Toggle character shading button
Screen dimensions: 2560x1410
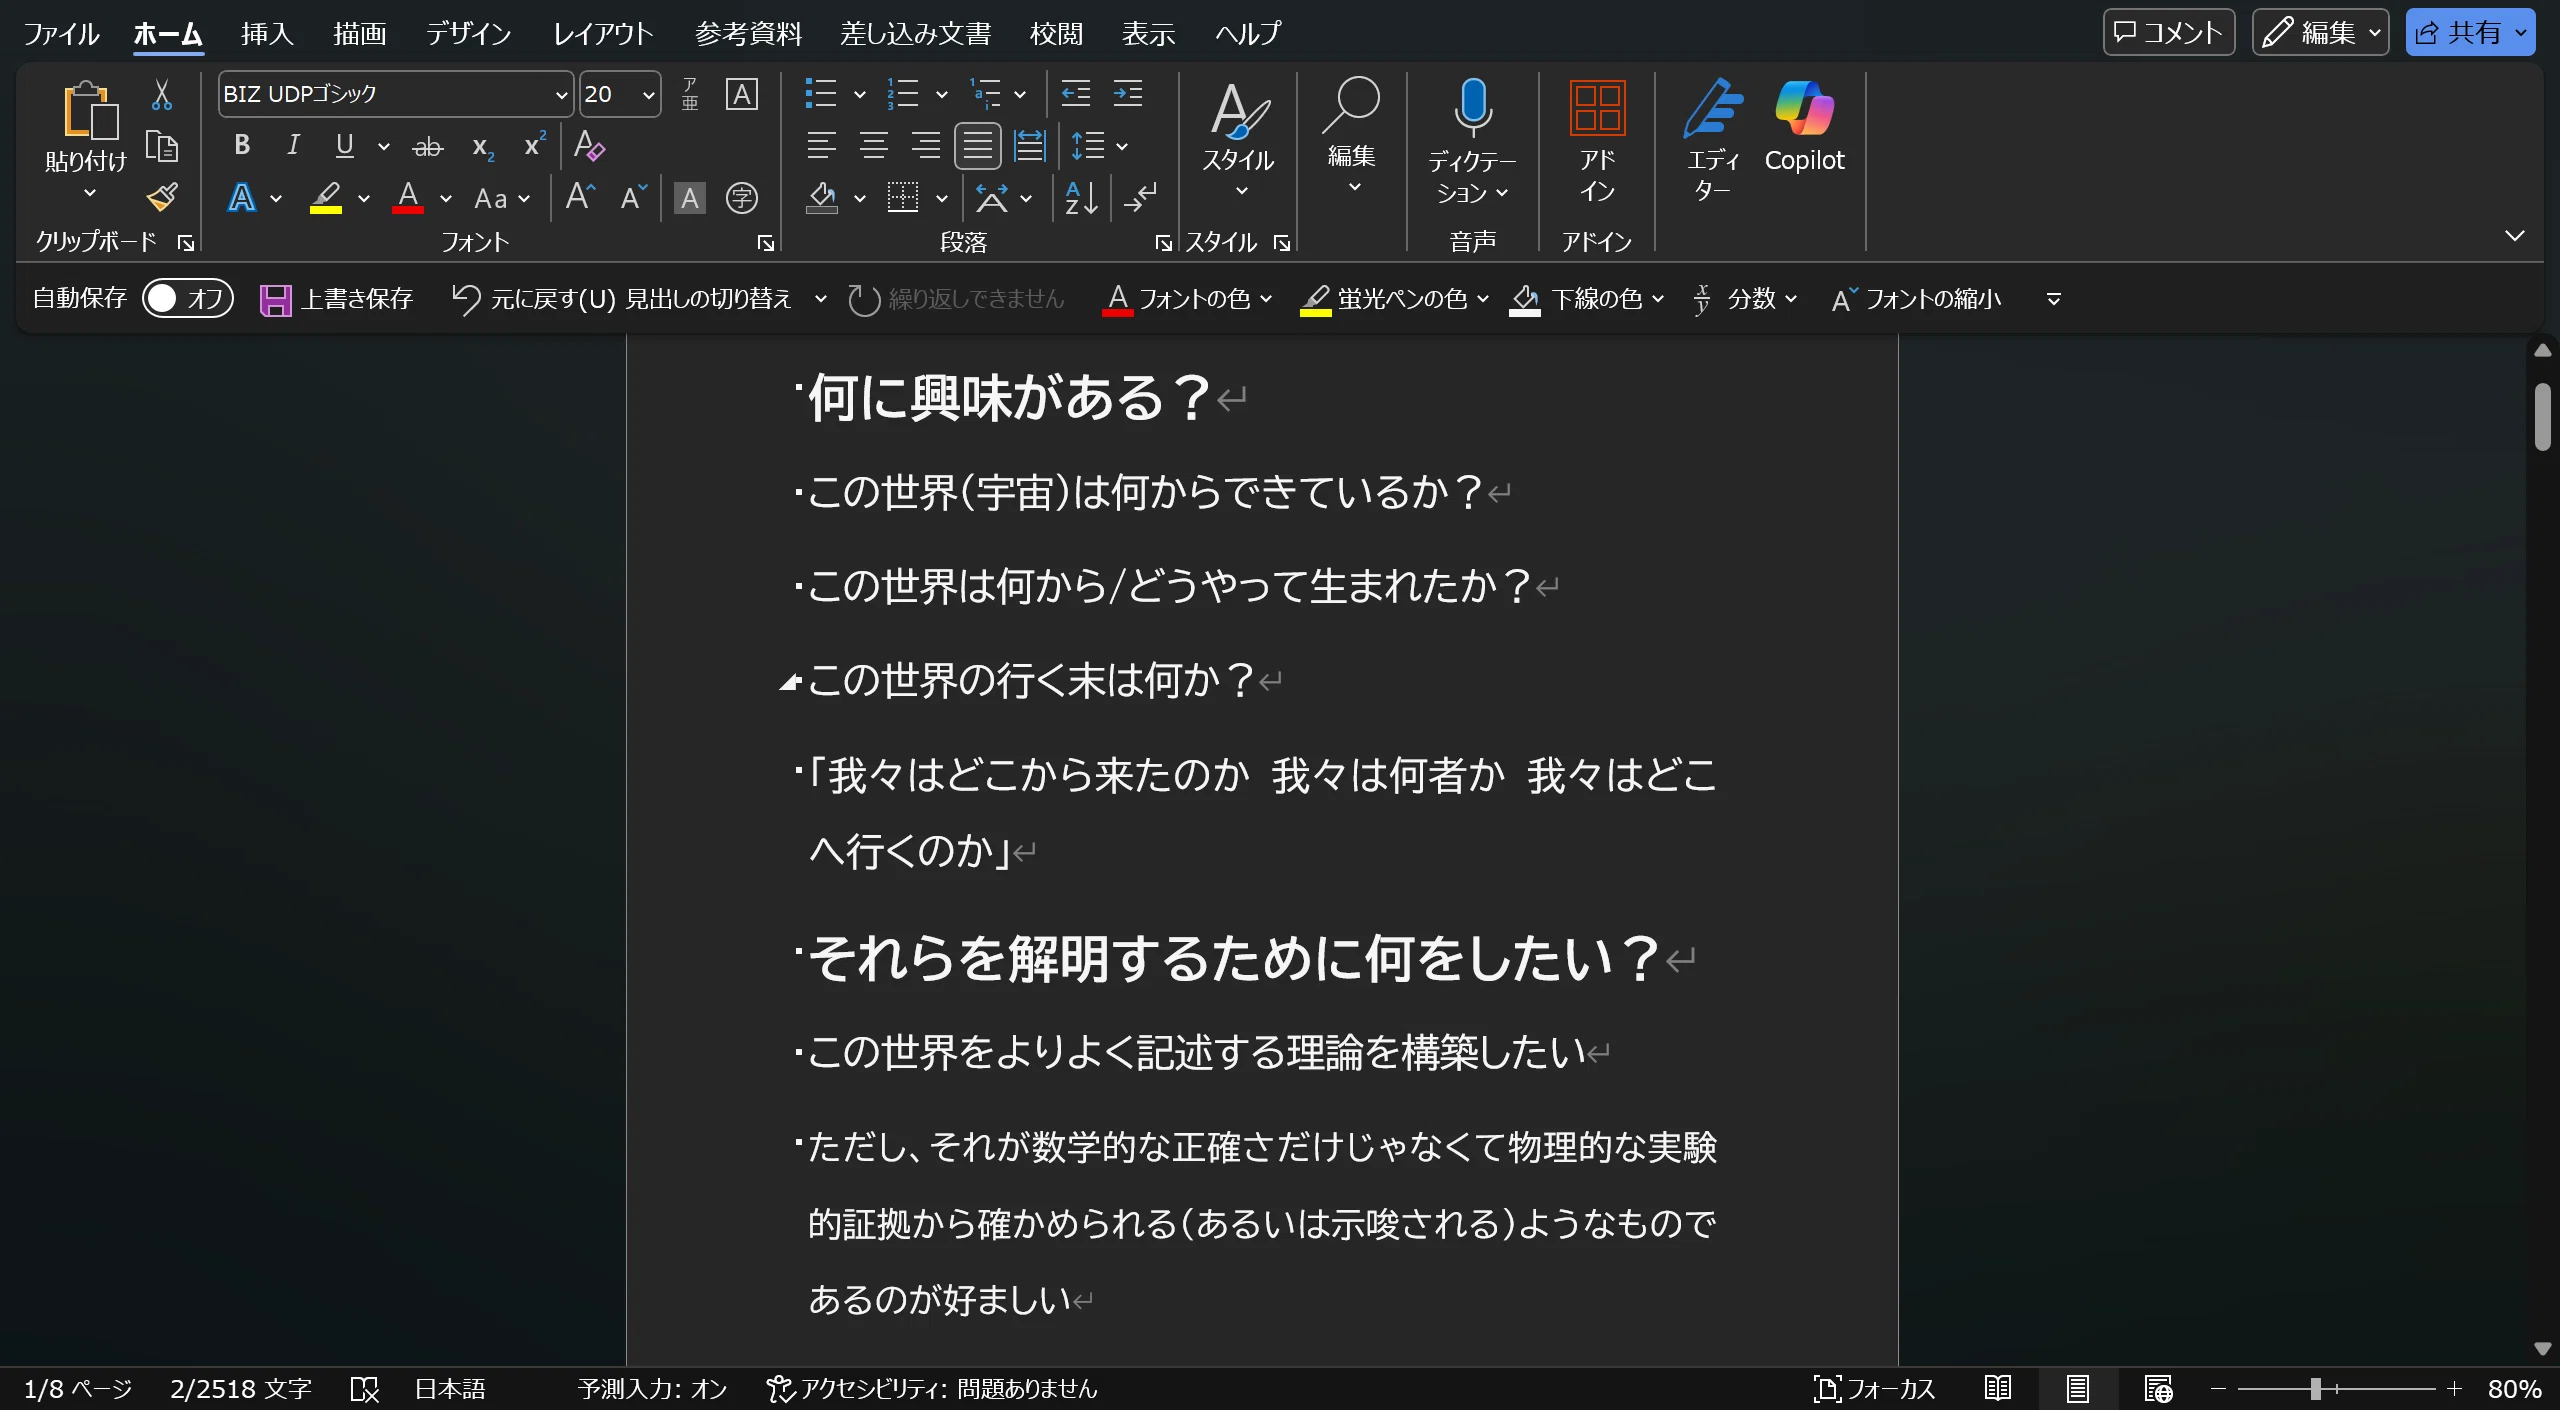tap(690, 198)
